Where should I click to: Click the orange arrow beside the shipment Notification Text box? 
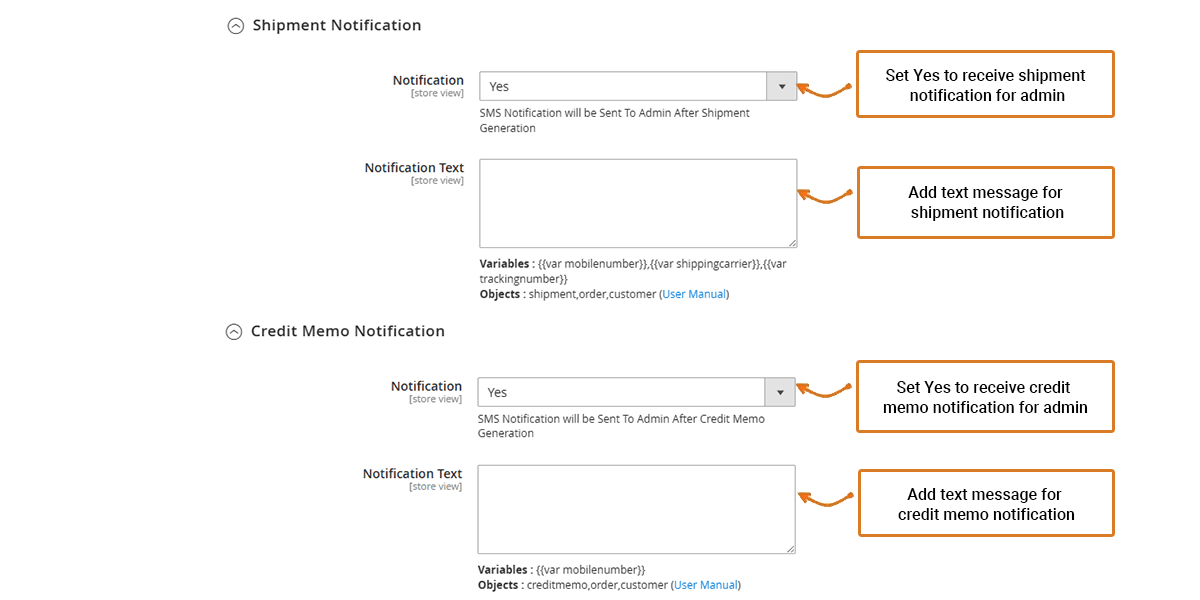(x=825, y=196)
